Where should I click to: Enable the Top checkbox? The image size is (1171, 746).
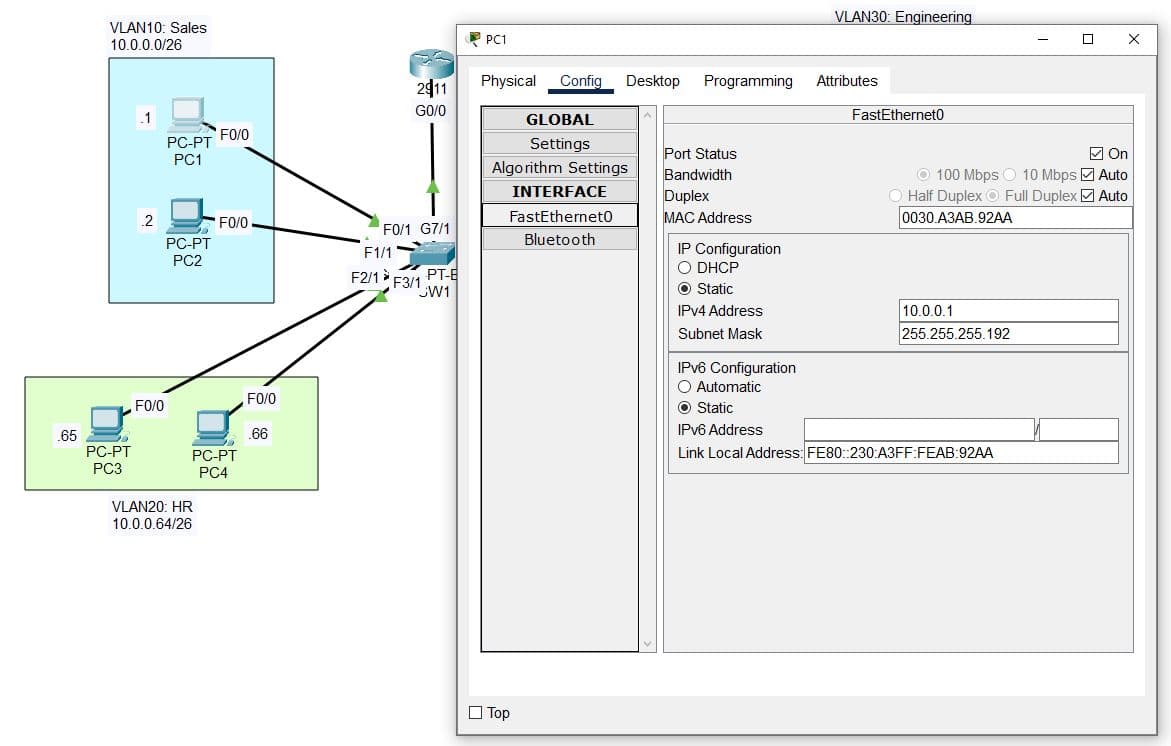click(476, 713)
